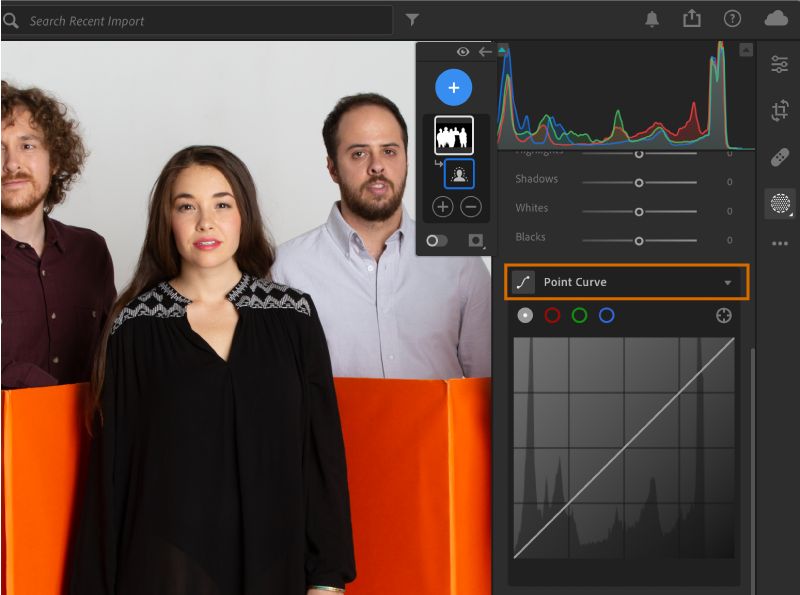Select the red curve channel
Viewport: 800px width, 595px height.
[552, 315]
